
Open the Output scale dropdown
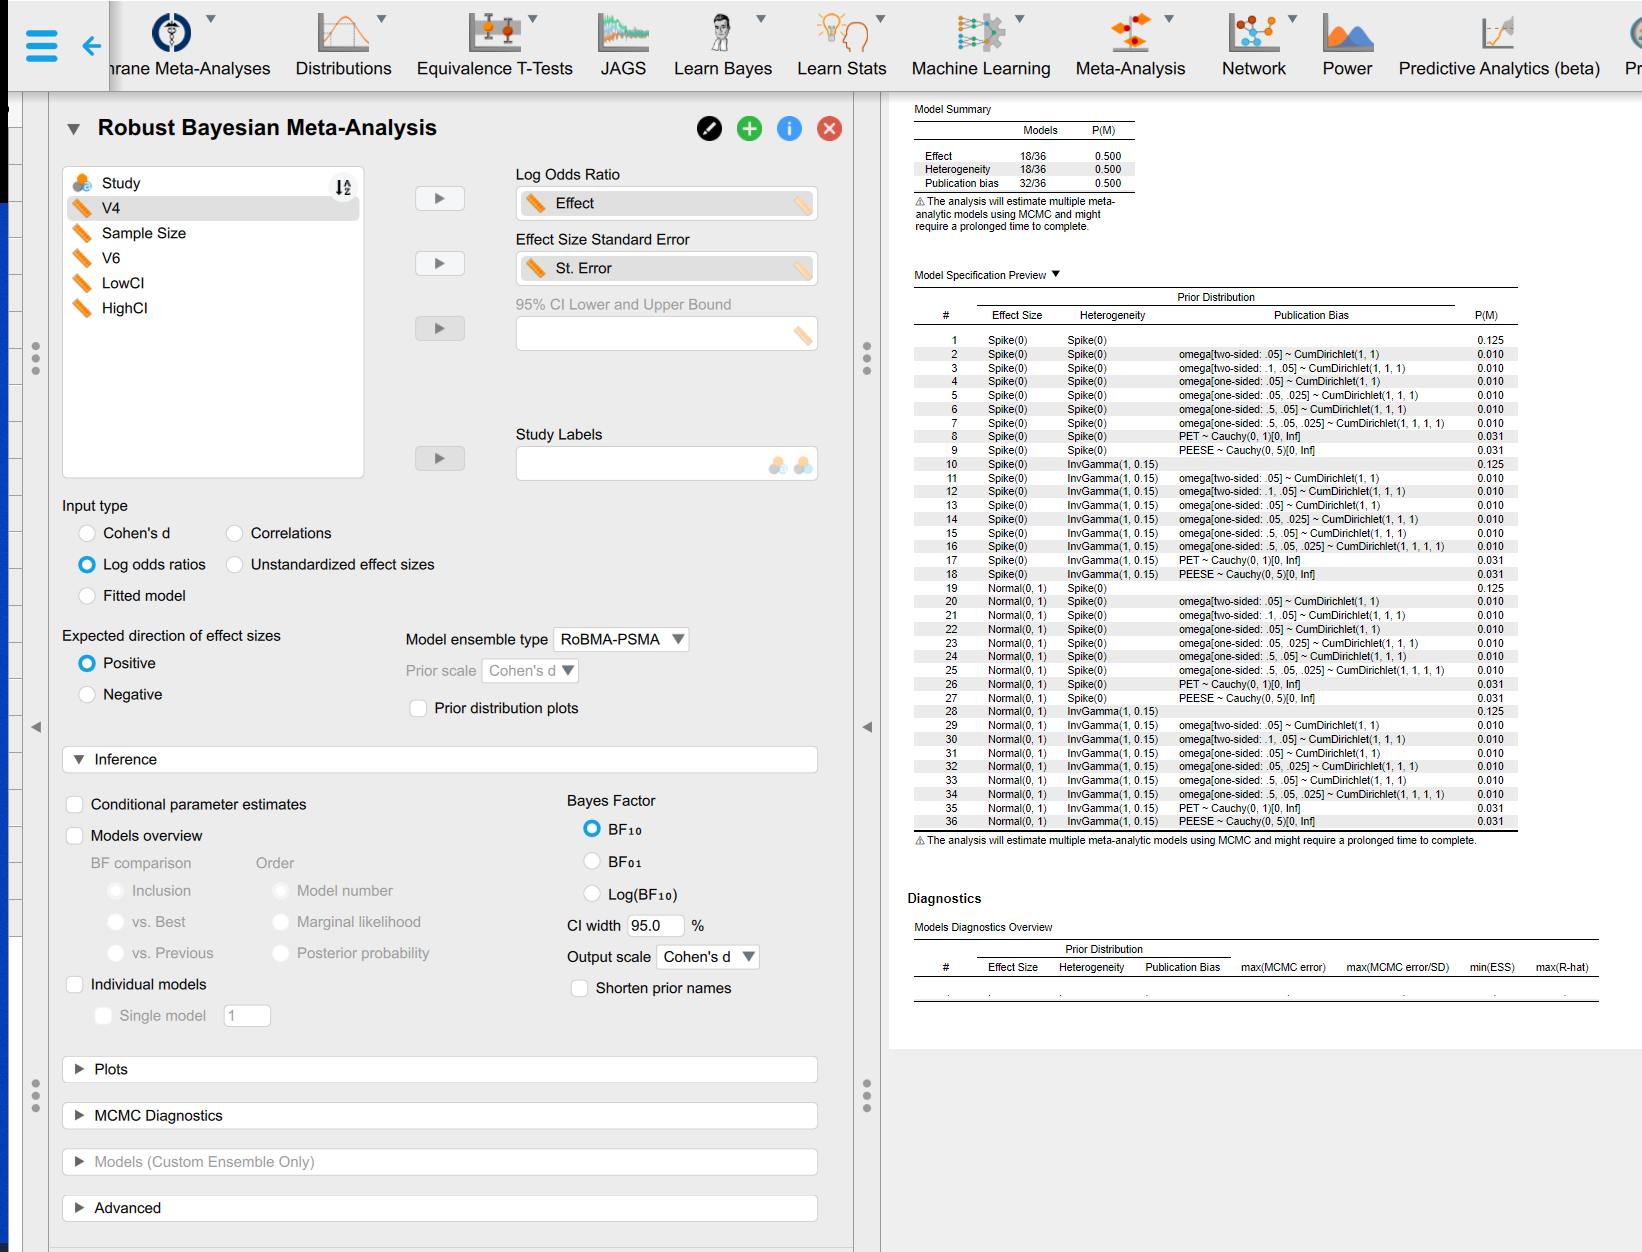pos(708,957)
